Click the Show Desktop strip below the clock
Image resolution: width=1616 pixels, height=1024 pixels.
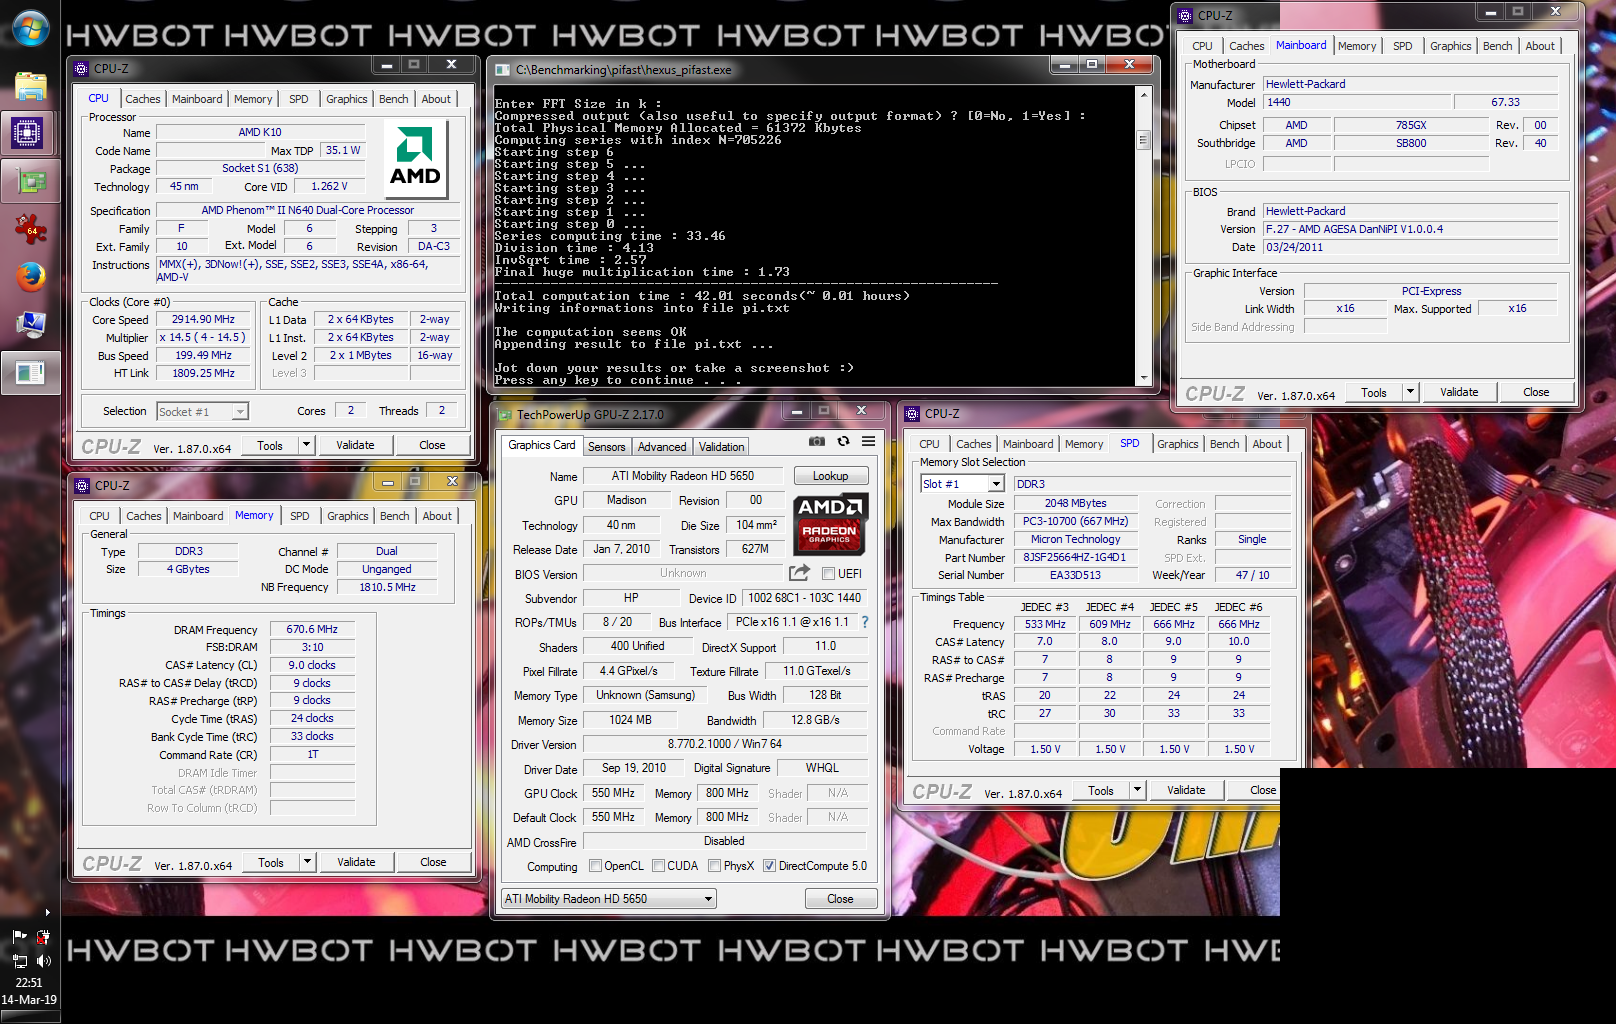[x=30, y=1017]
